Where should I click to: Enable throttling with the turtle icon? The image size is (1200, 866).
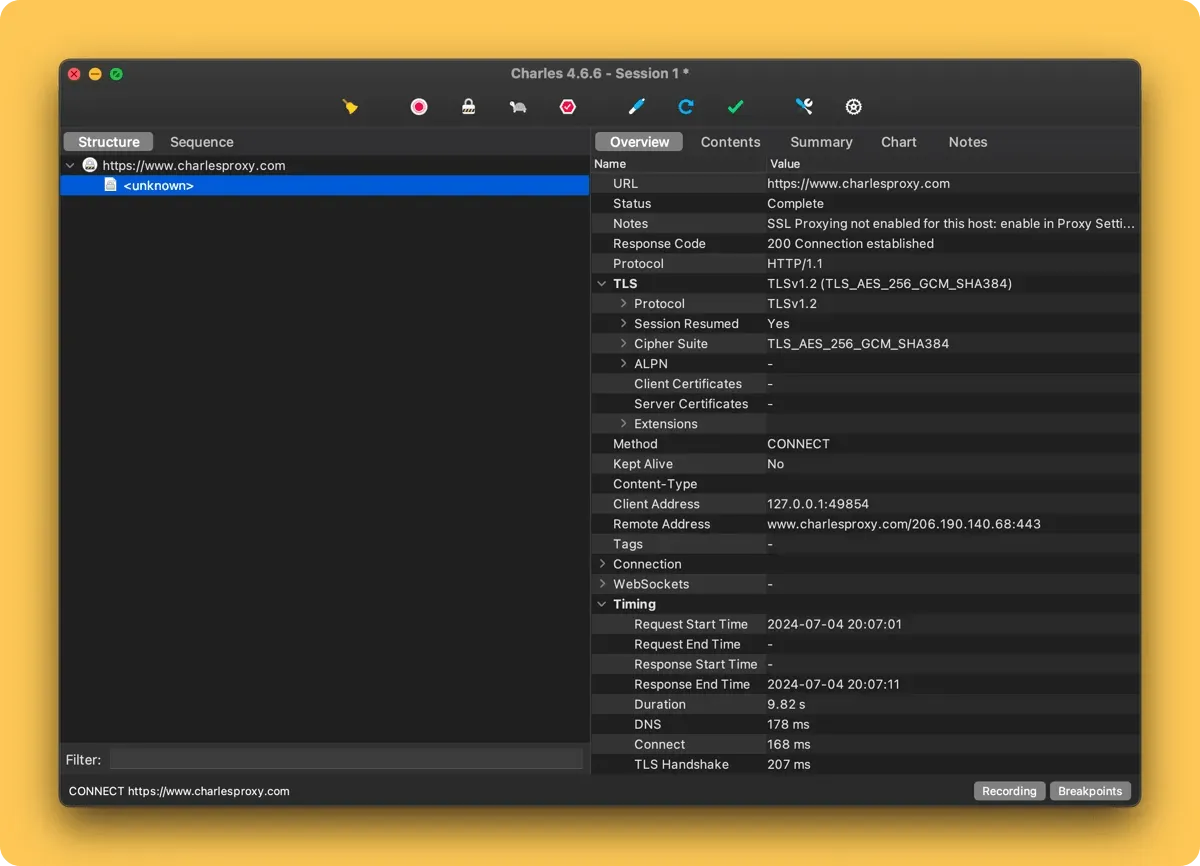coord(517,107)
